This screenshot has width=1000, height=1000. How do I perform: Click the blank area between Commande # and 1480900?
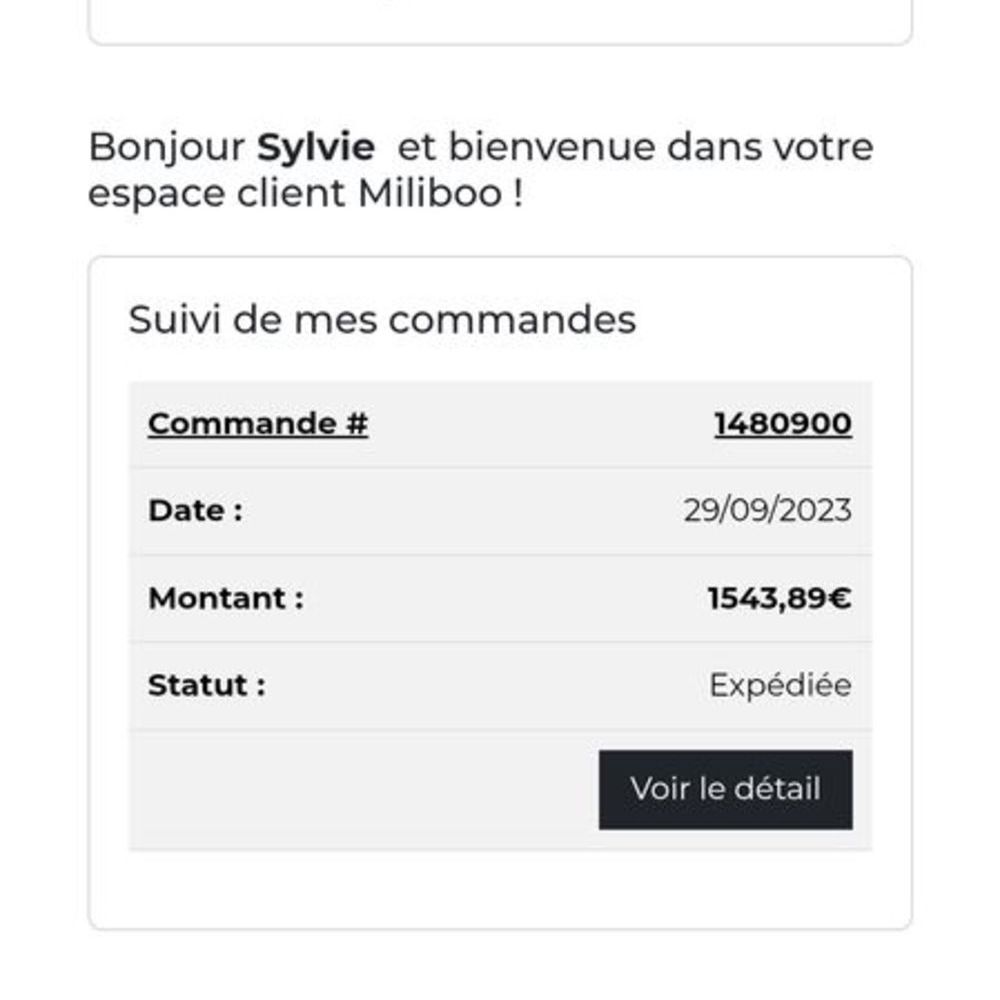pos(541,424)
